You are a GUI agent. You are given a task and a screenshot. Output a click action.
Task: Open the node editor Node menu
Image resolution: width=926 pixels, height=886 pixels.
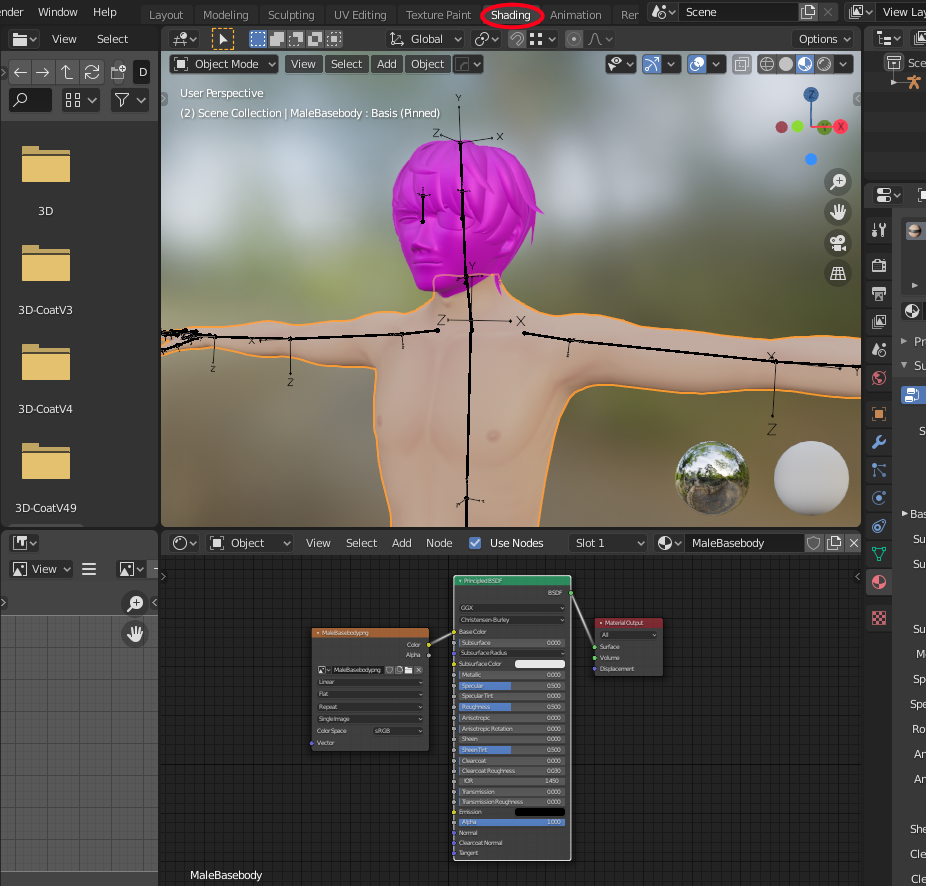[439, 543]
